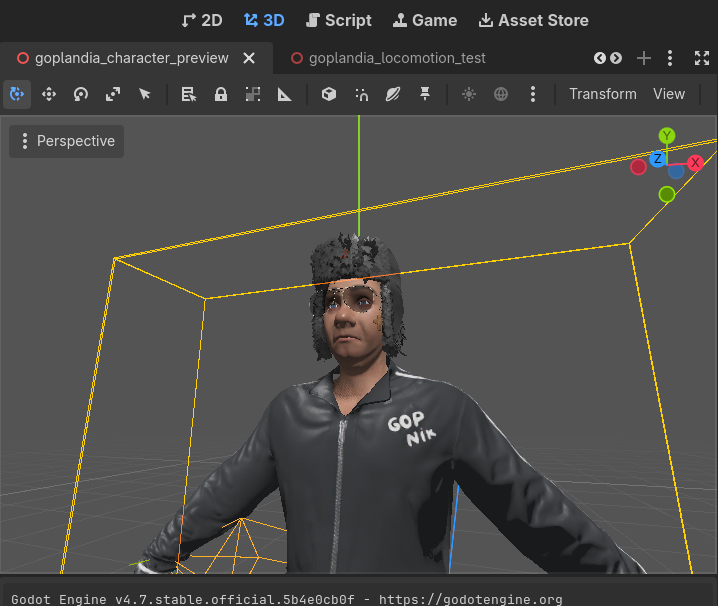Open the View menu
The height and width of the screenshot is (606, 718).
click(669, 94)
